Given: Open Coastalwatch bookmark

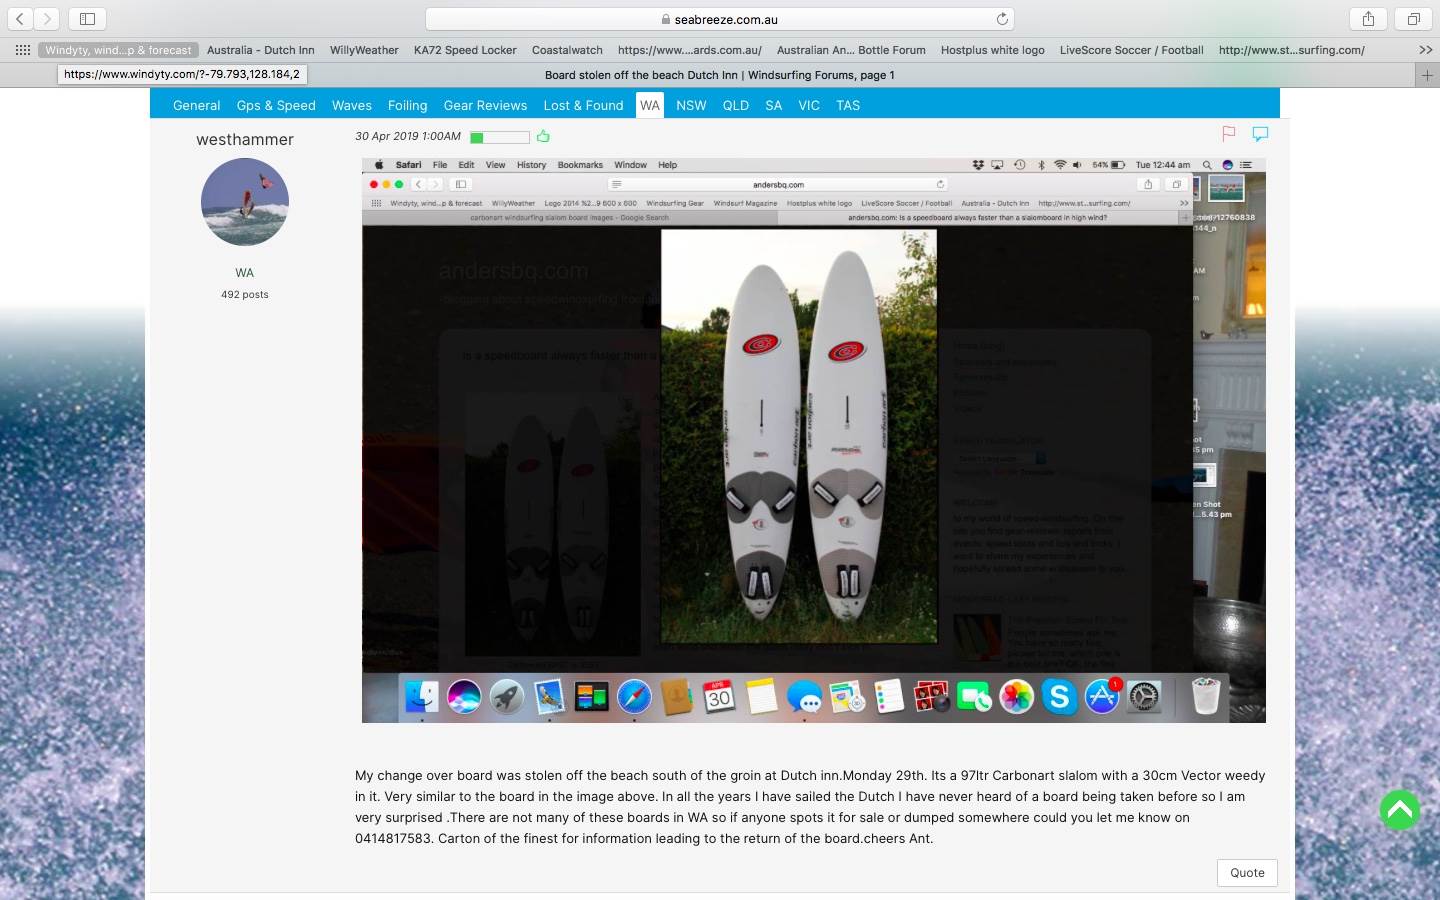Looking at the screenshot, I should click(567, 50).
